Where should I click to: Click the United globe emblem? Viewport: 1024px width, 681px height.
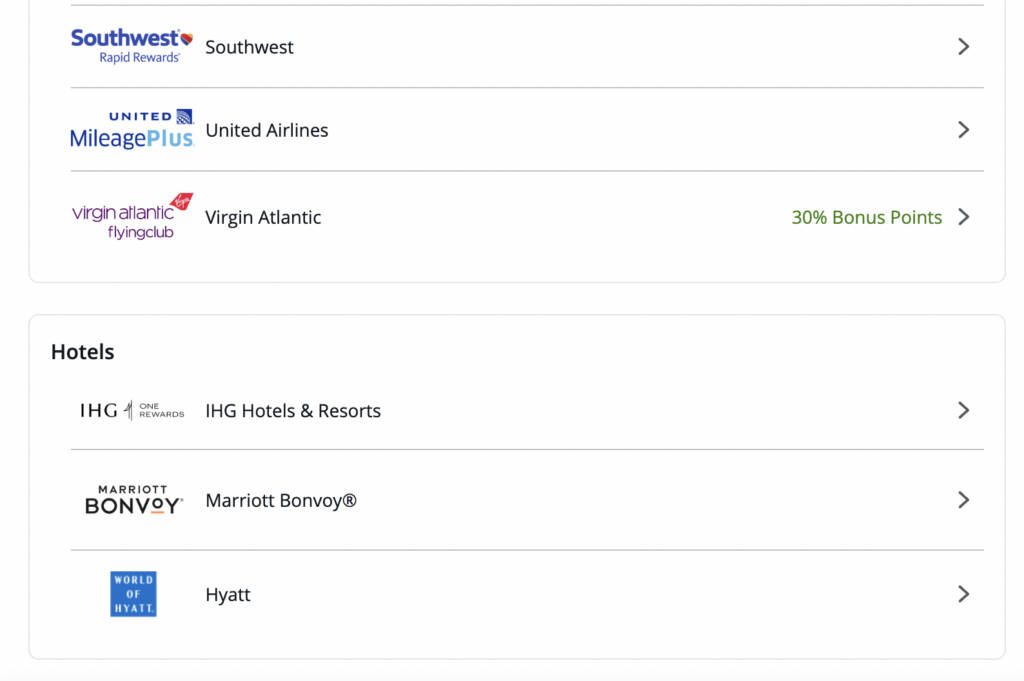click(x=186, y=118)
